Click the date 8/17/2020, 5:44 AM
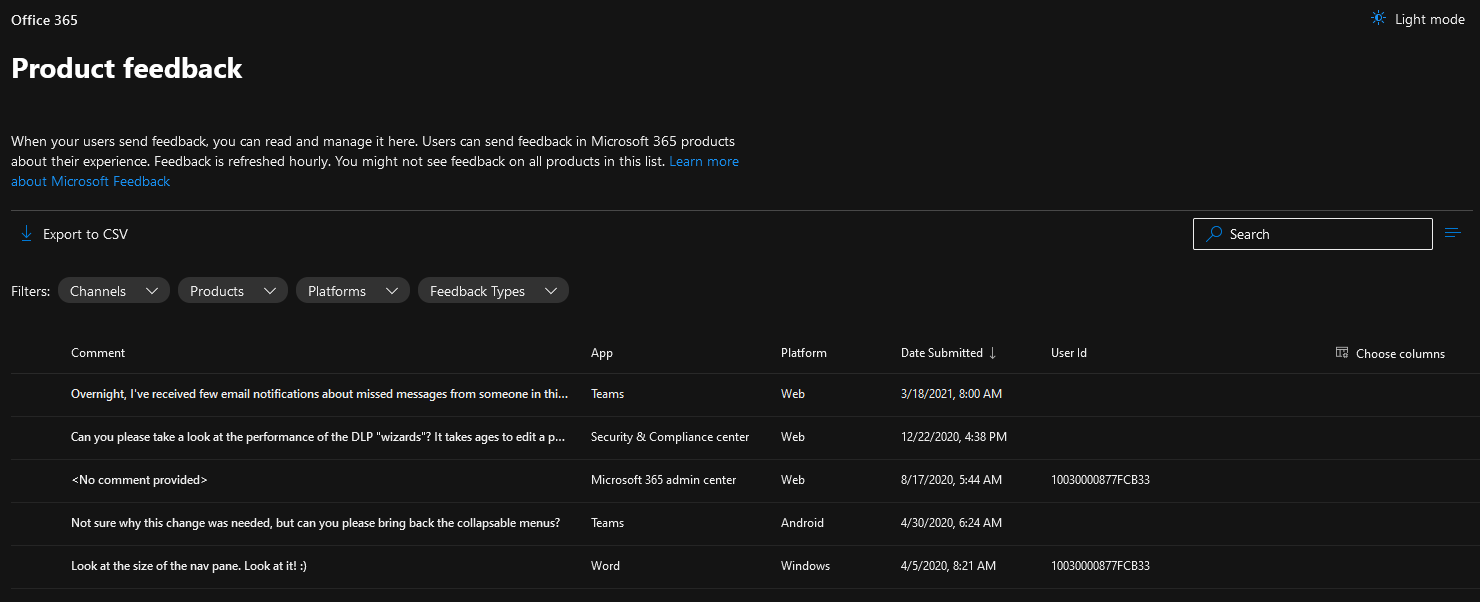This screenshot has width=1480, height=602. point(951,480)
